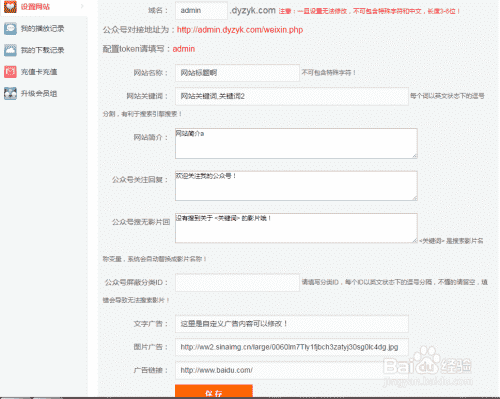Viewport: 500px width, 399px height.
Task: Click the empty 公众号屏蔽分类ID field
Action: pos(237,282)
